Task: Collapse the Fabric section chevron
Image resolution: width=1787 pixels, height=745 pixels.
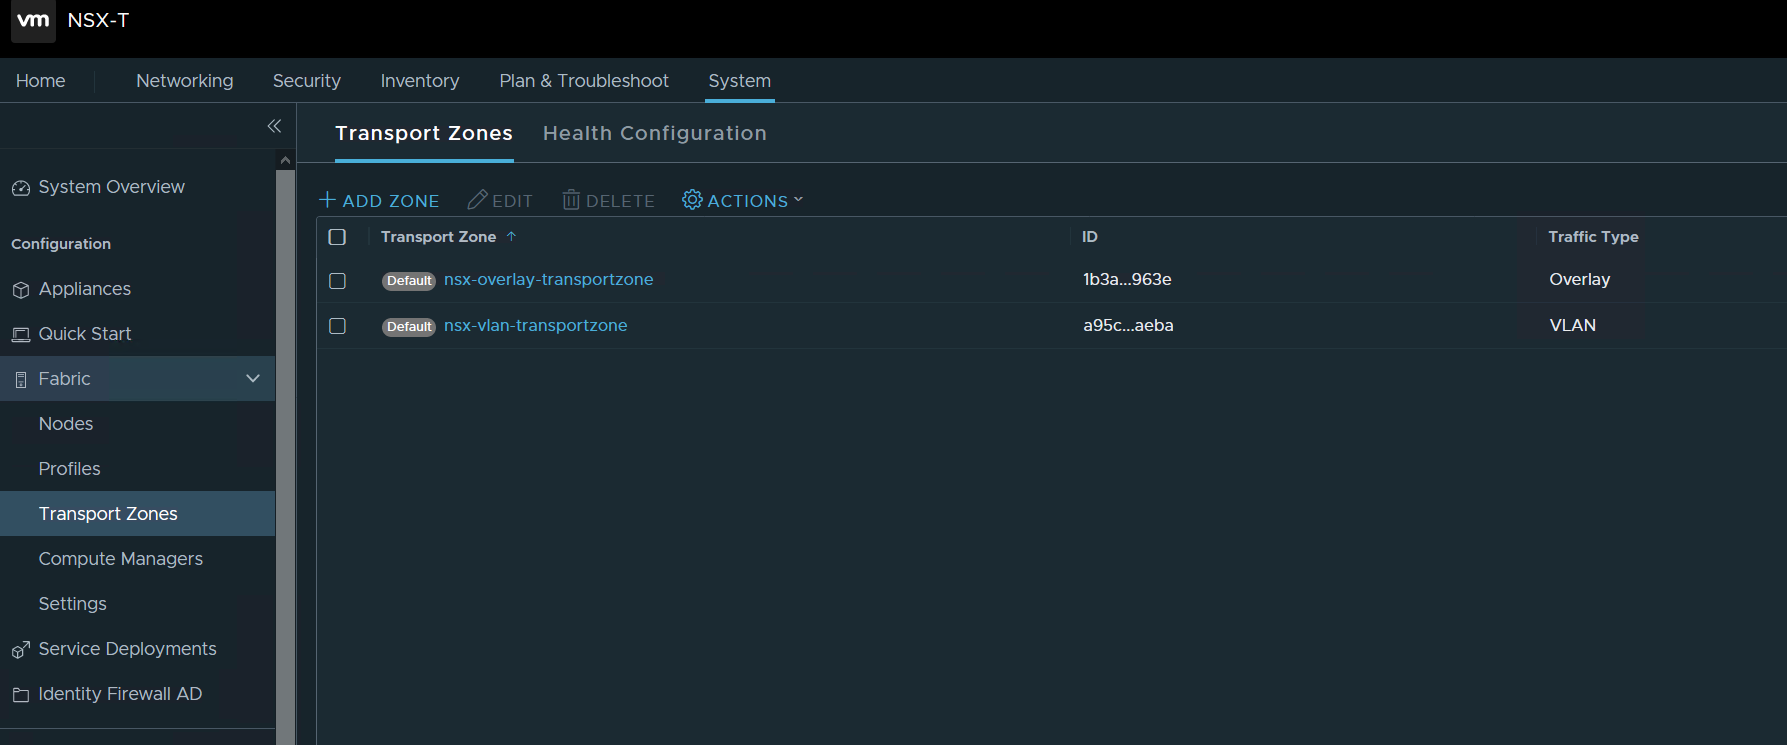Action: click(x=253, y=379)
